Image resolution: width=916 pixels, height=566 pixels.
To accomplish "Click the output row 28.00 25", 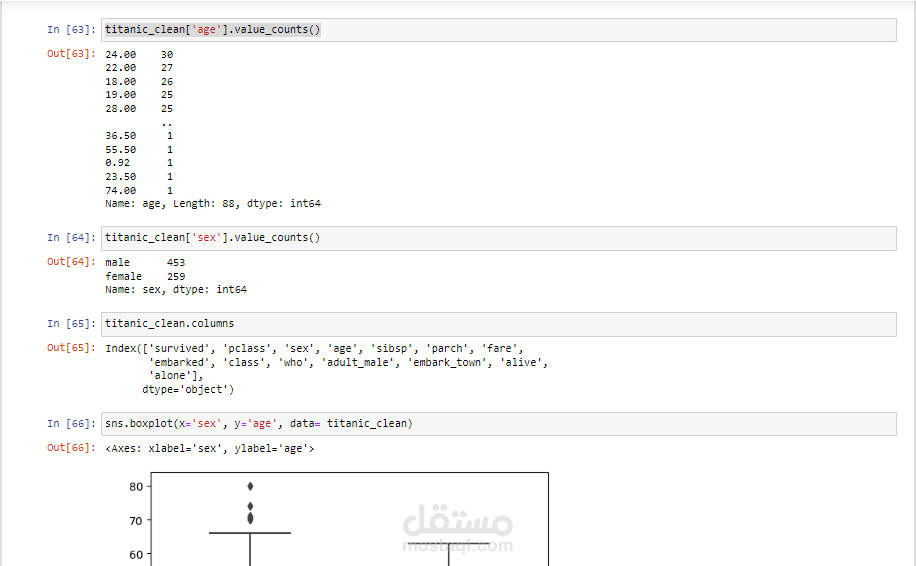I will (x=139, y=109).
